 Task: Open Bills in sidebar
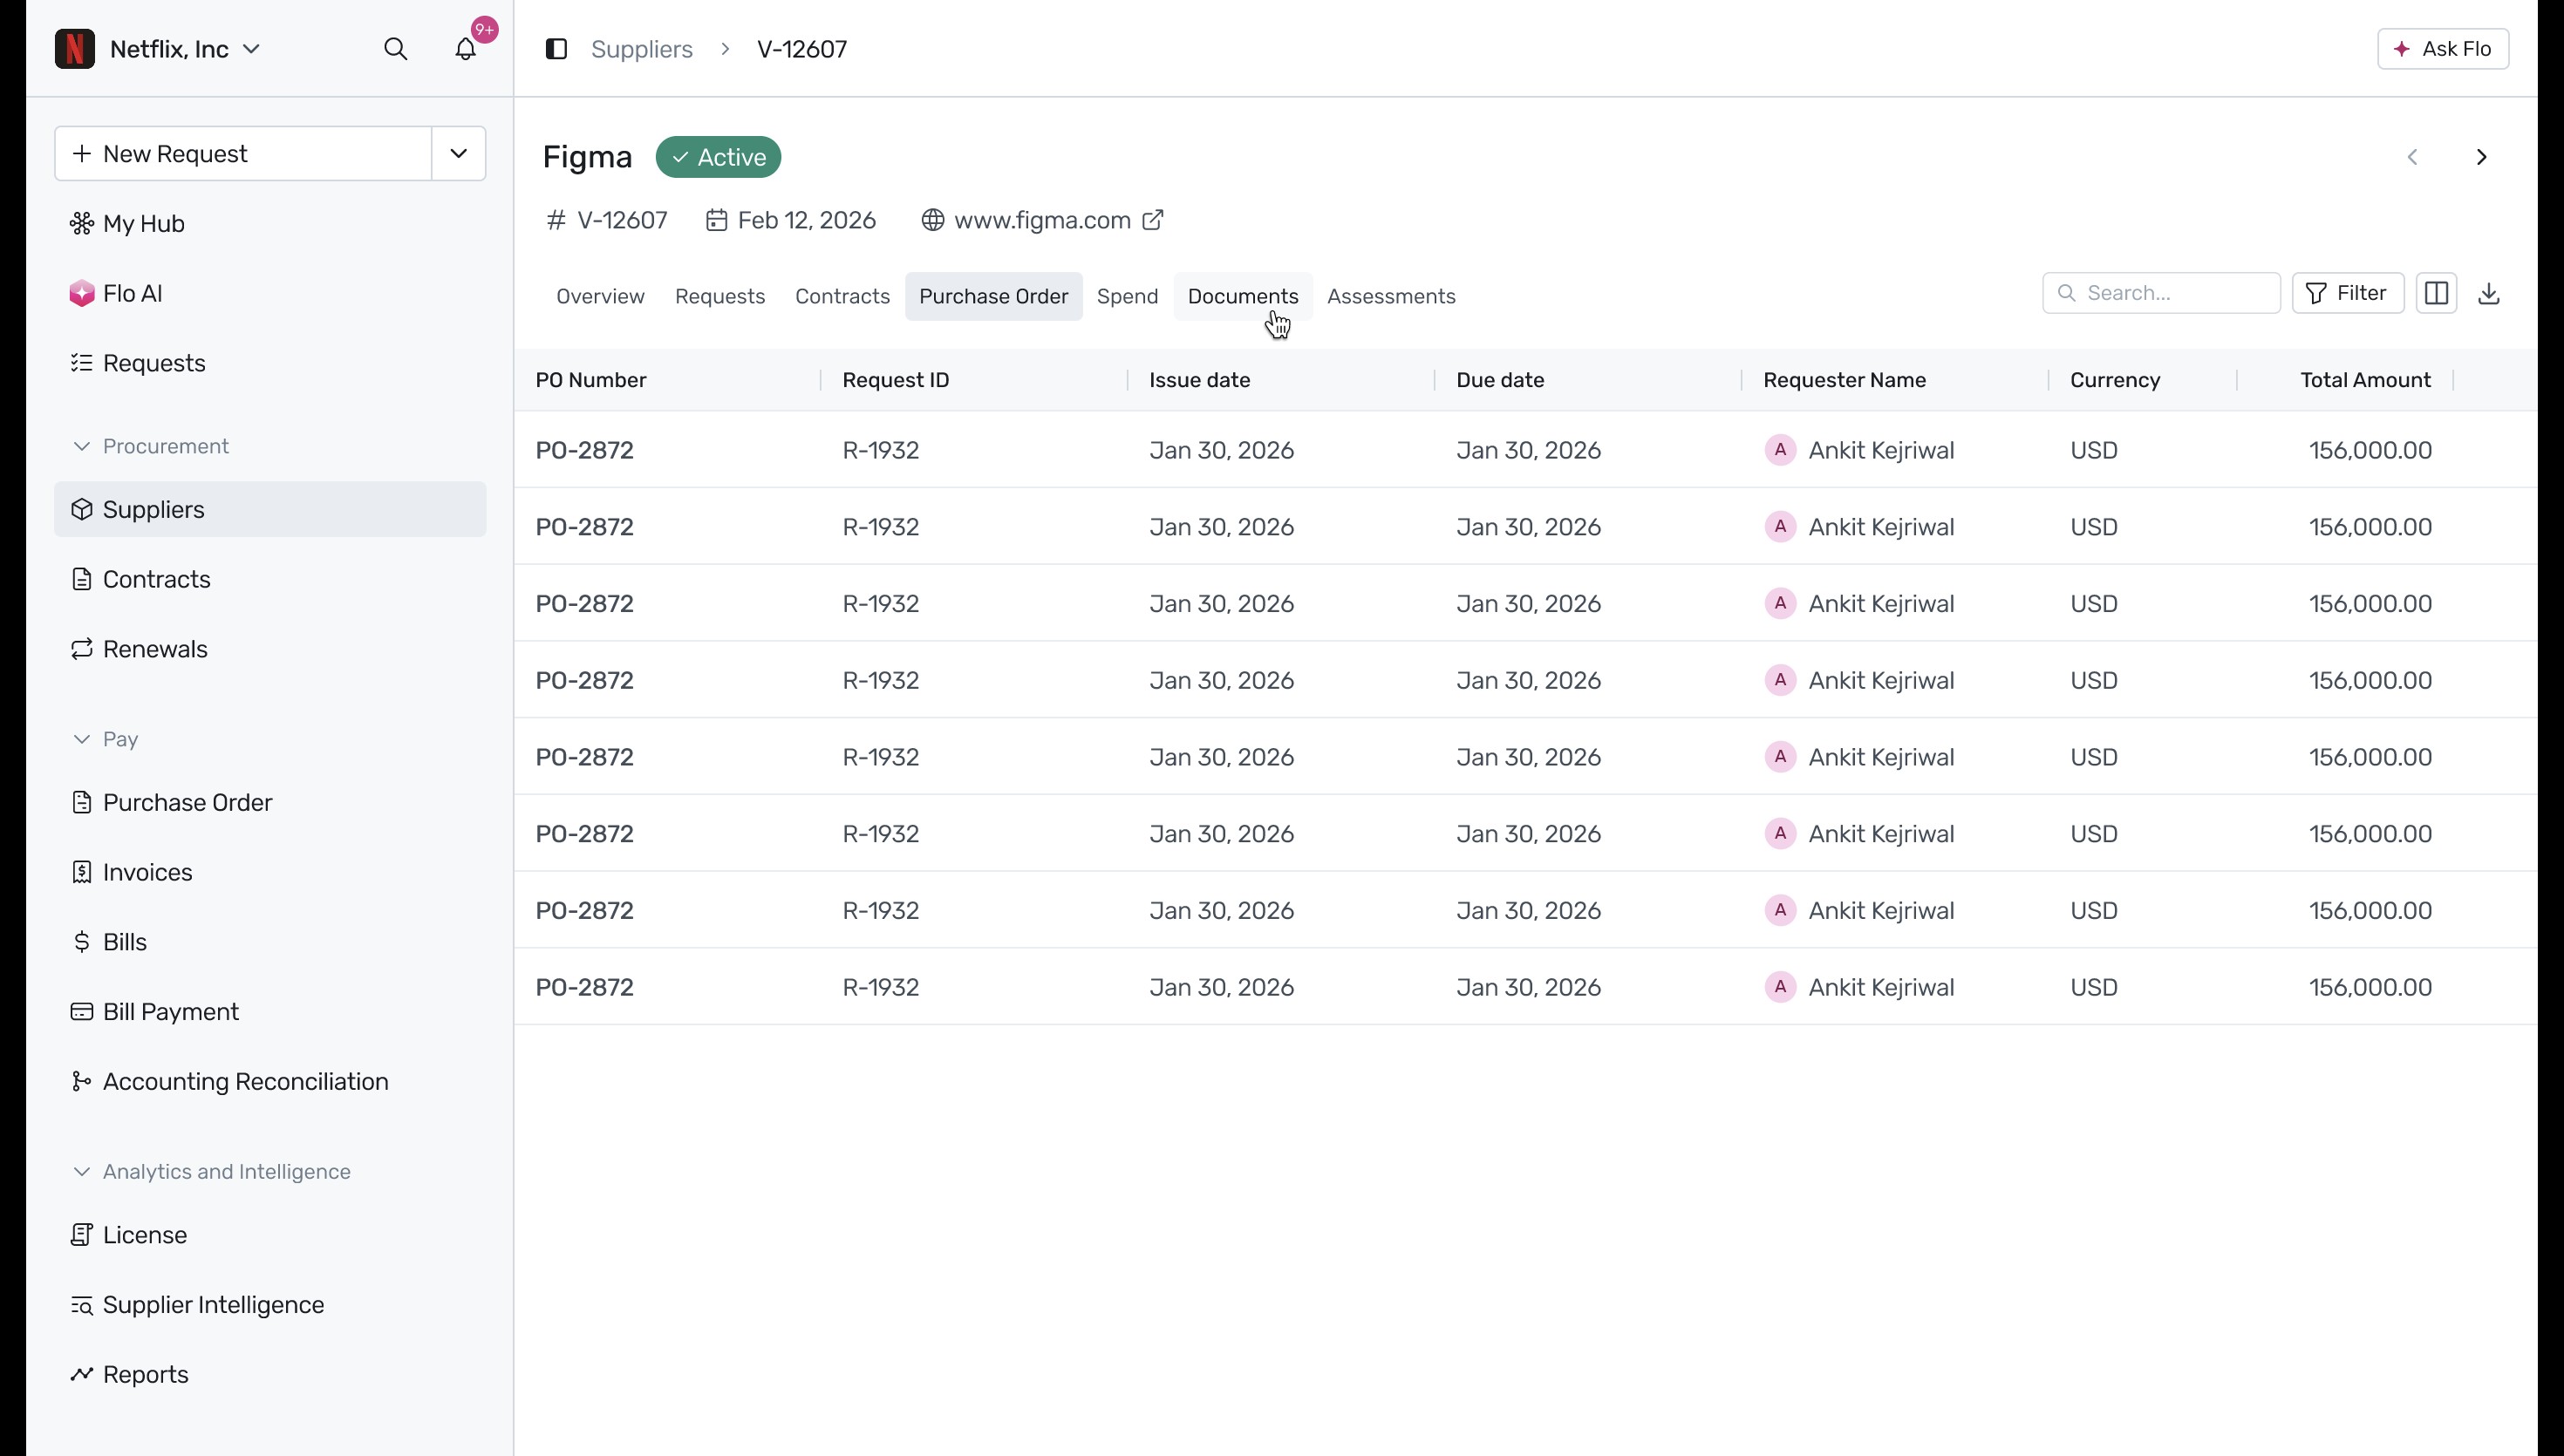pos(270,942)
